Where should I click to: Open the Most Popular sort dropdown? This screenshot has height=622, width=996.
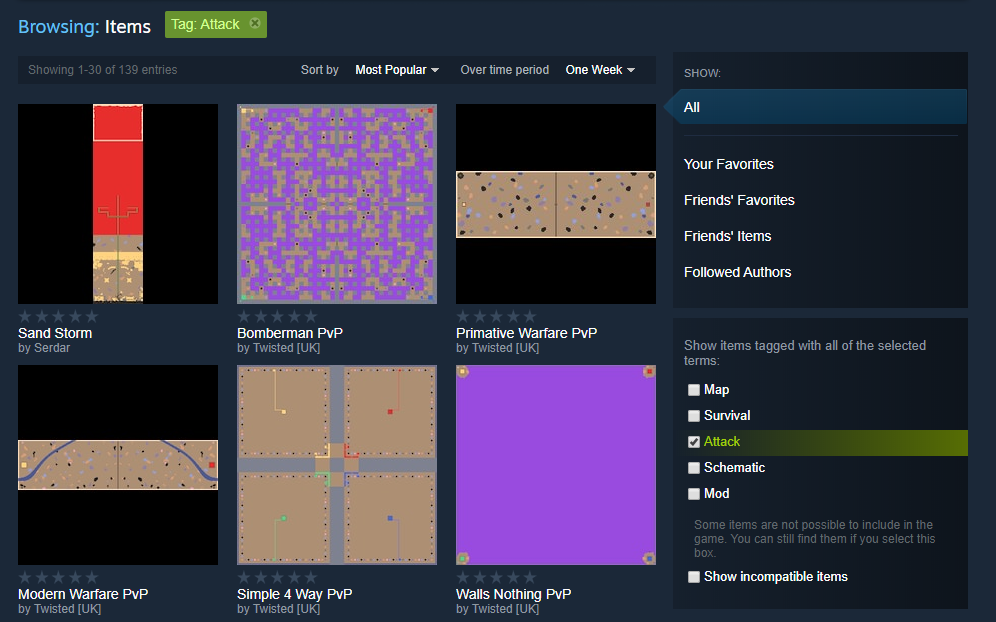396,70
